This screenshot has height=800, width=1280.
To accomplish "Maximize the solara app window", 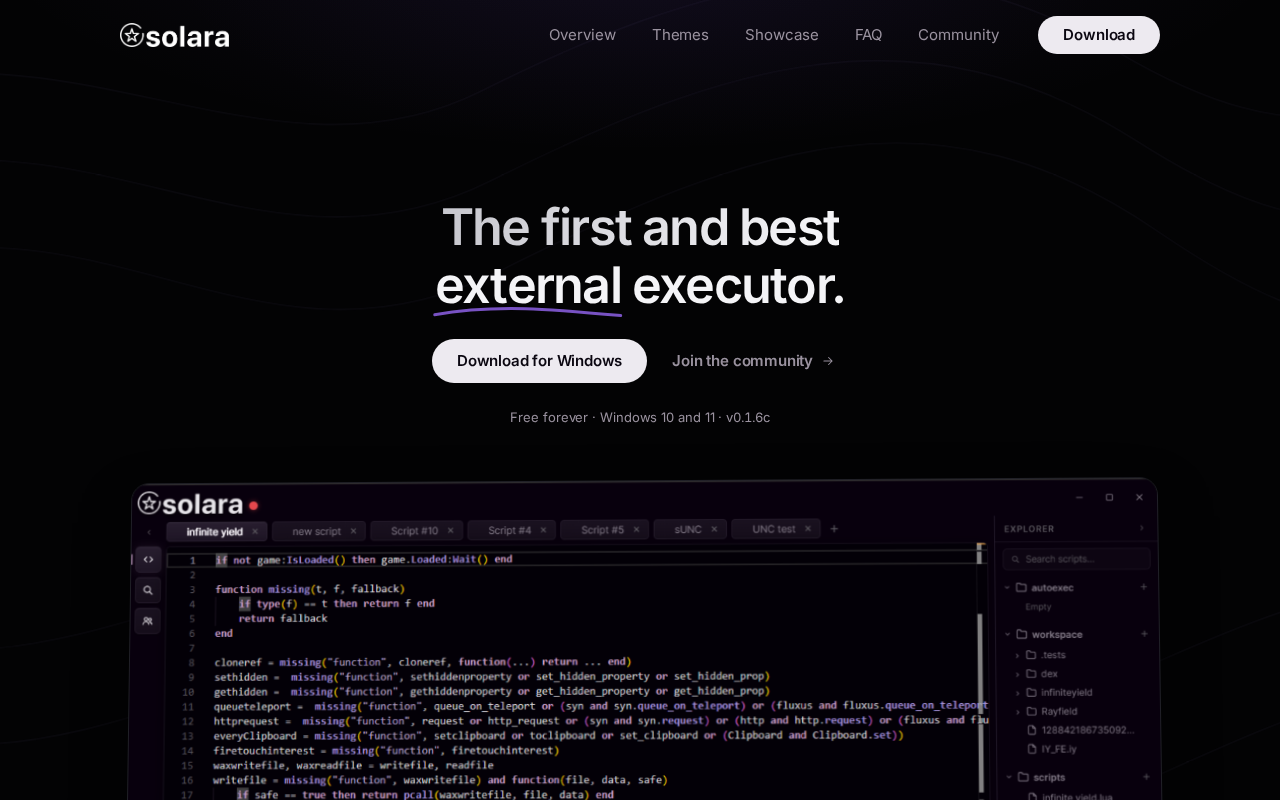I will pyautogui.click(x=1109, y=497).
